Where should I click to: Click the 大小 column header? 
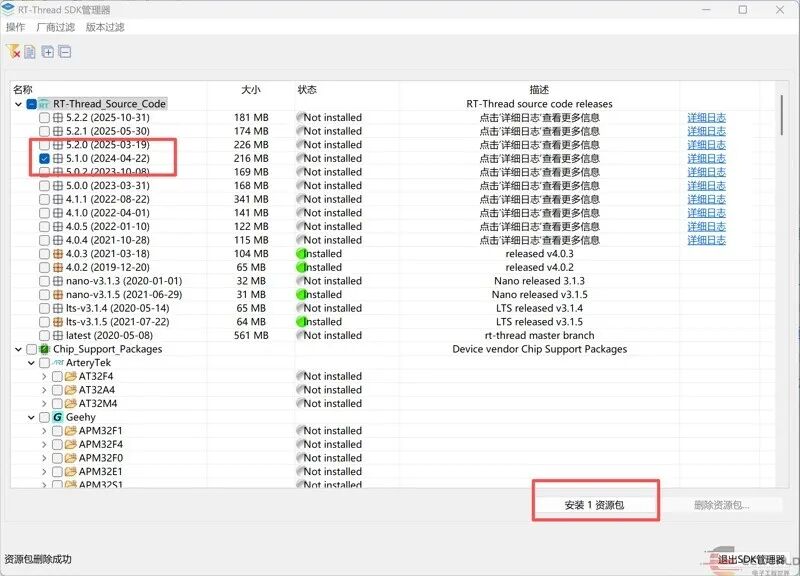pos(251,90)
